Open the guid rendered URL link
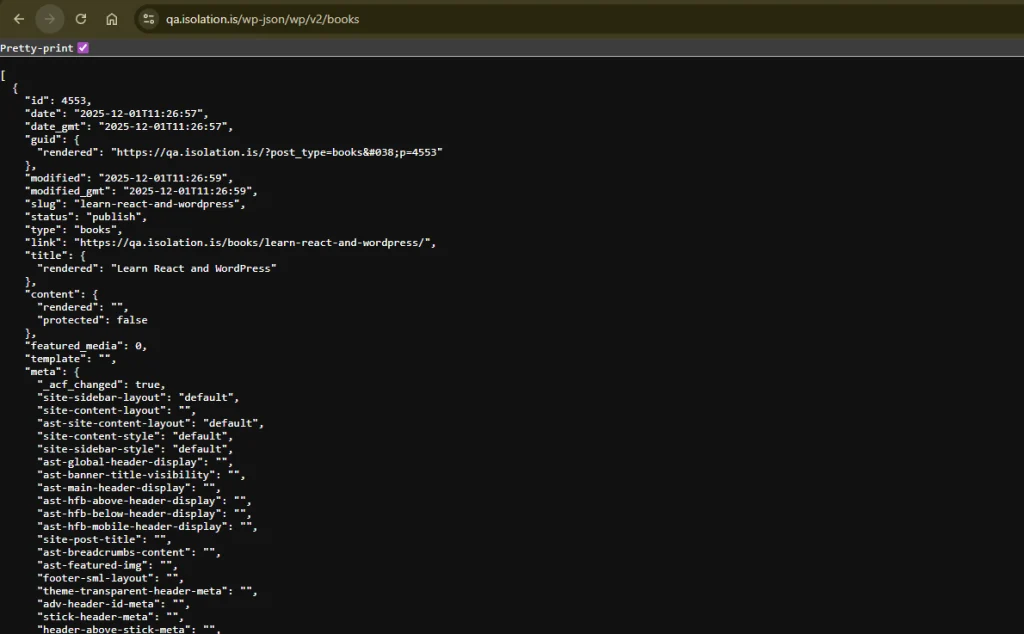 (x=280, y=152)
